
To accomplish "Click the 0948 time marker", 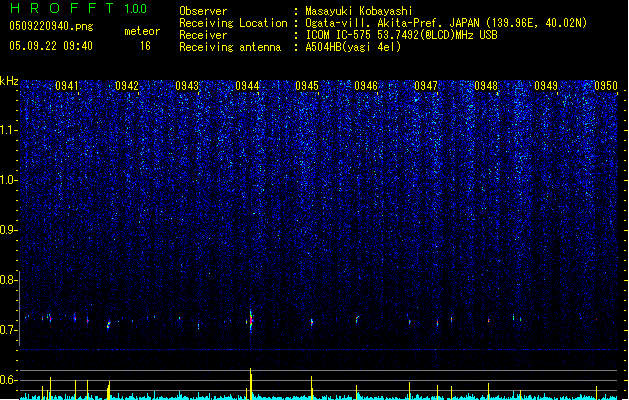I will tap(486, 86).
